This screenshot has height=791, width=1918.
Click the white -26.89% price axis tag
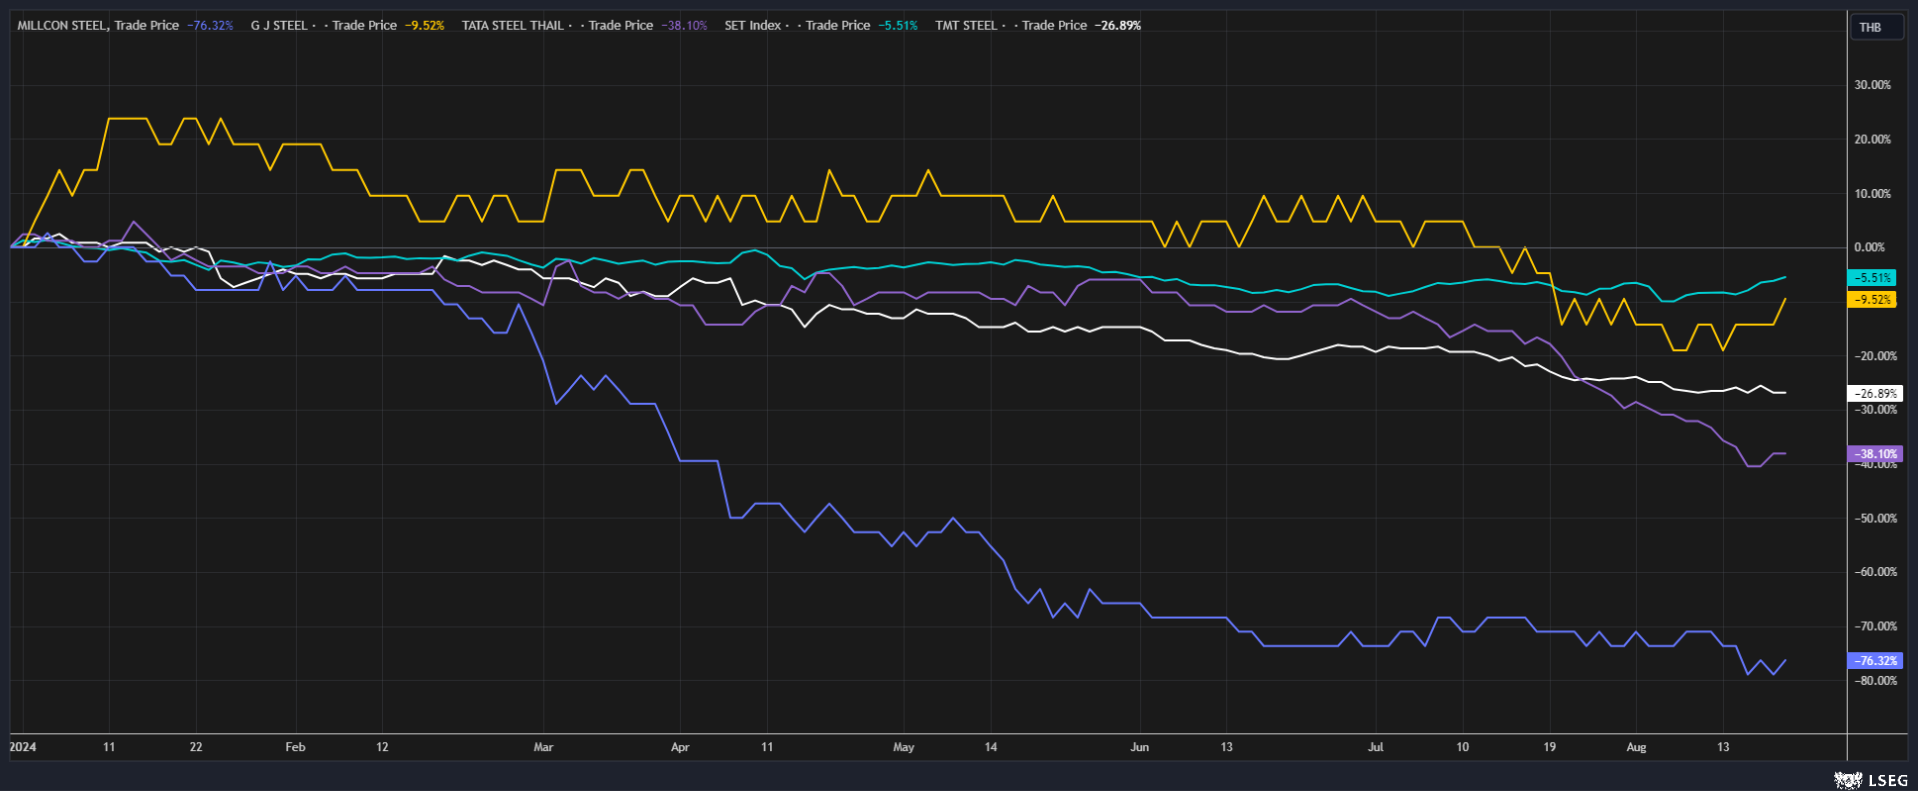coord(1874,394)
